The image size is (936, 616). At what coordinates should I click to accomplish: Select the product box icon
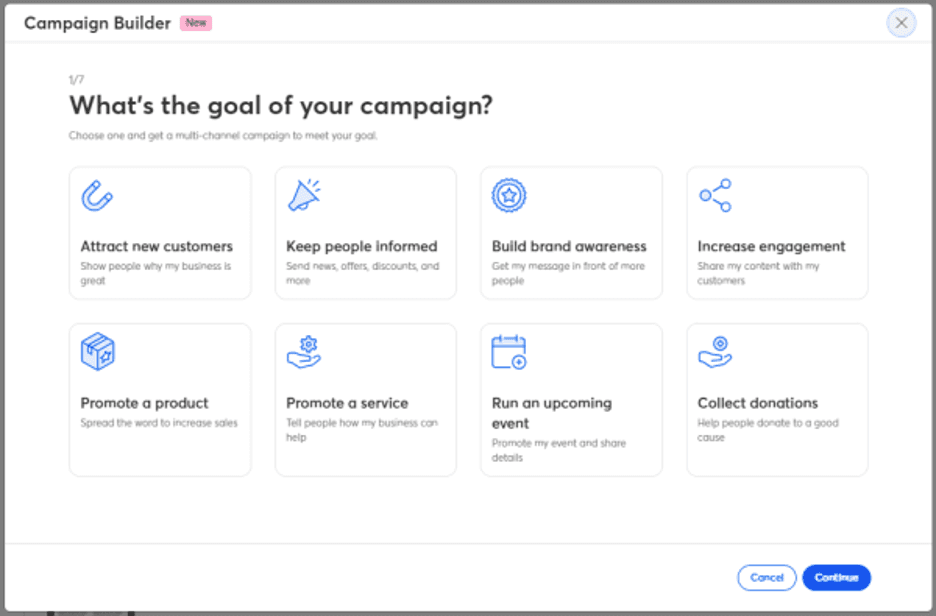click(x=97, y=352)
